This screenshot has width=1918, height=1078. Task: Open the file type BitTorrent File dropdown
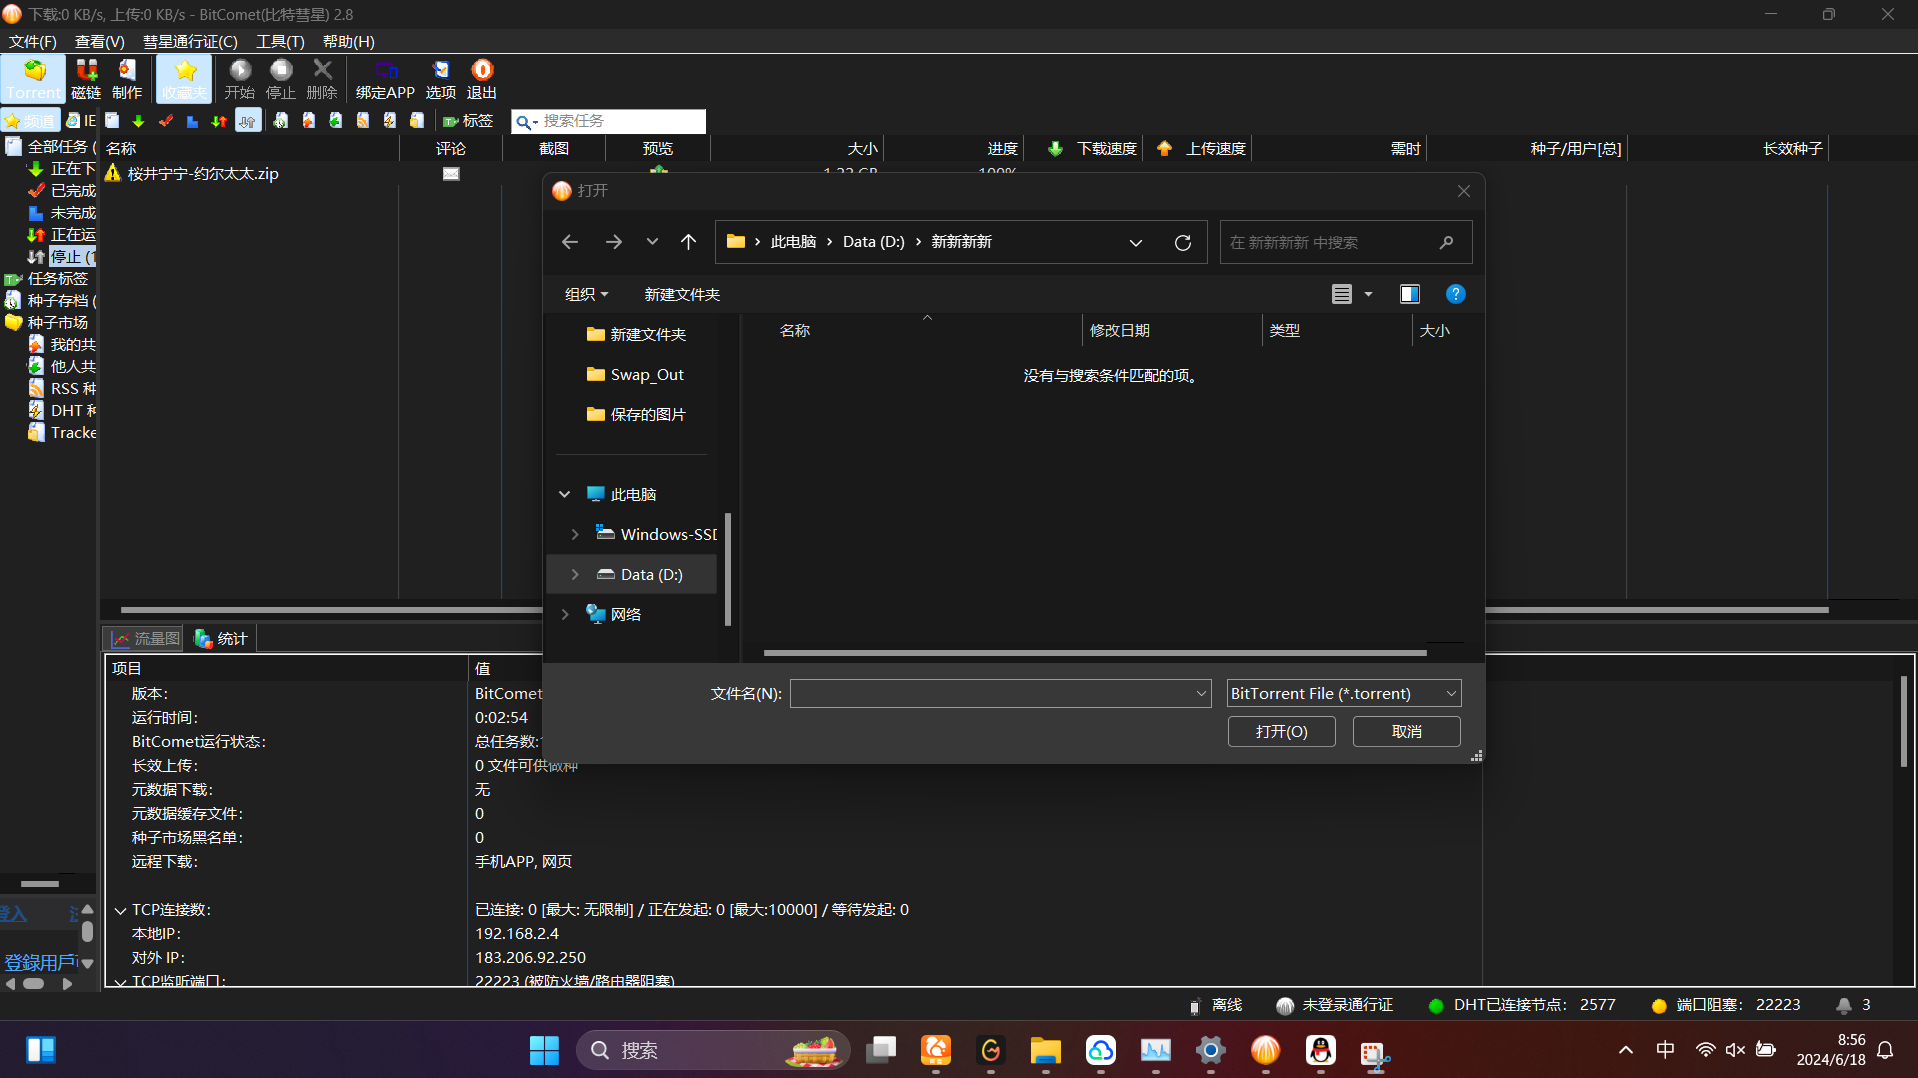(x=1343, y=693)
